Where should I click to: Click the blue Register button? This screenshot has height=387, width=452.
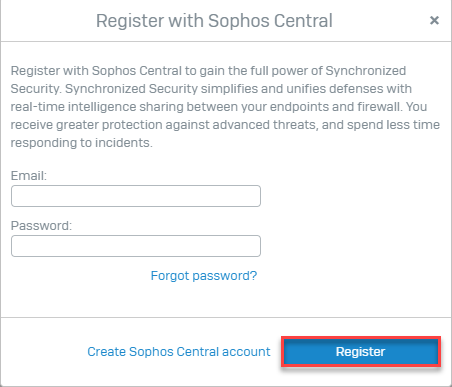pyautogui.click(x=361, y=352)
